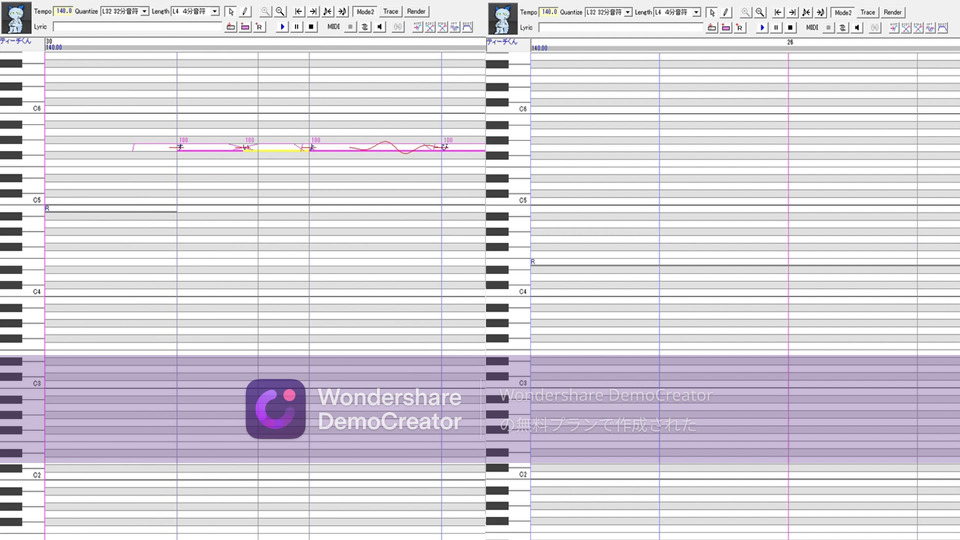Click note-next arrow icon in left window
Screen dimensions: 960x540
pyautogui.click(x=342, y=12)
